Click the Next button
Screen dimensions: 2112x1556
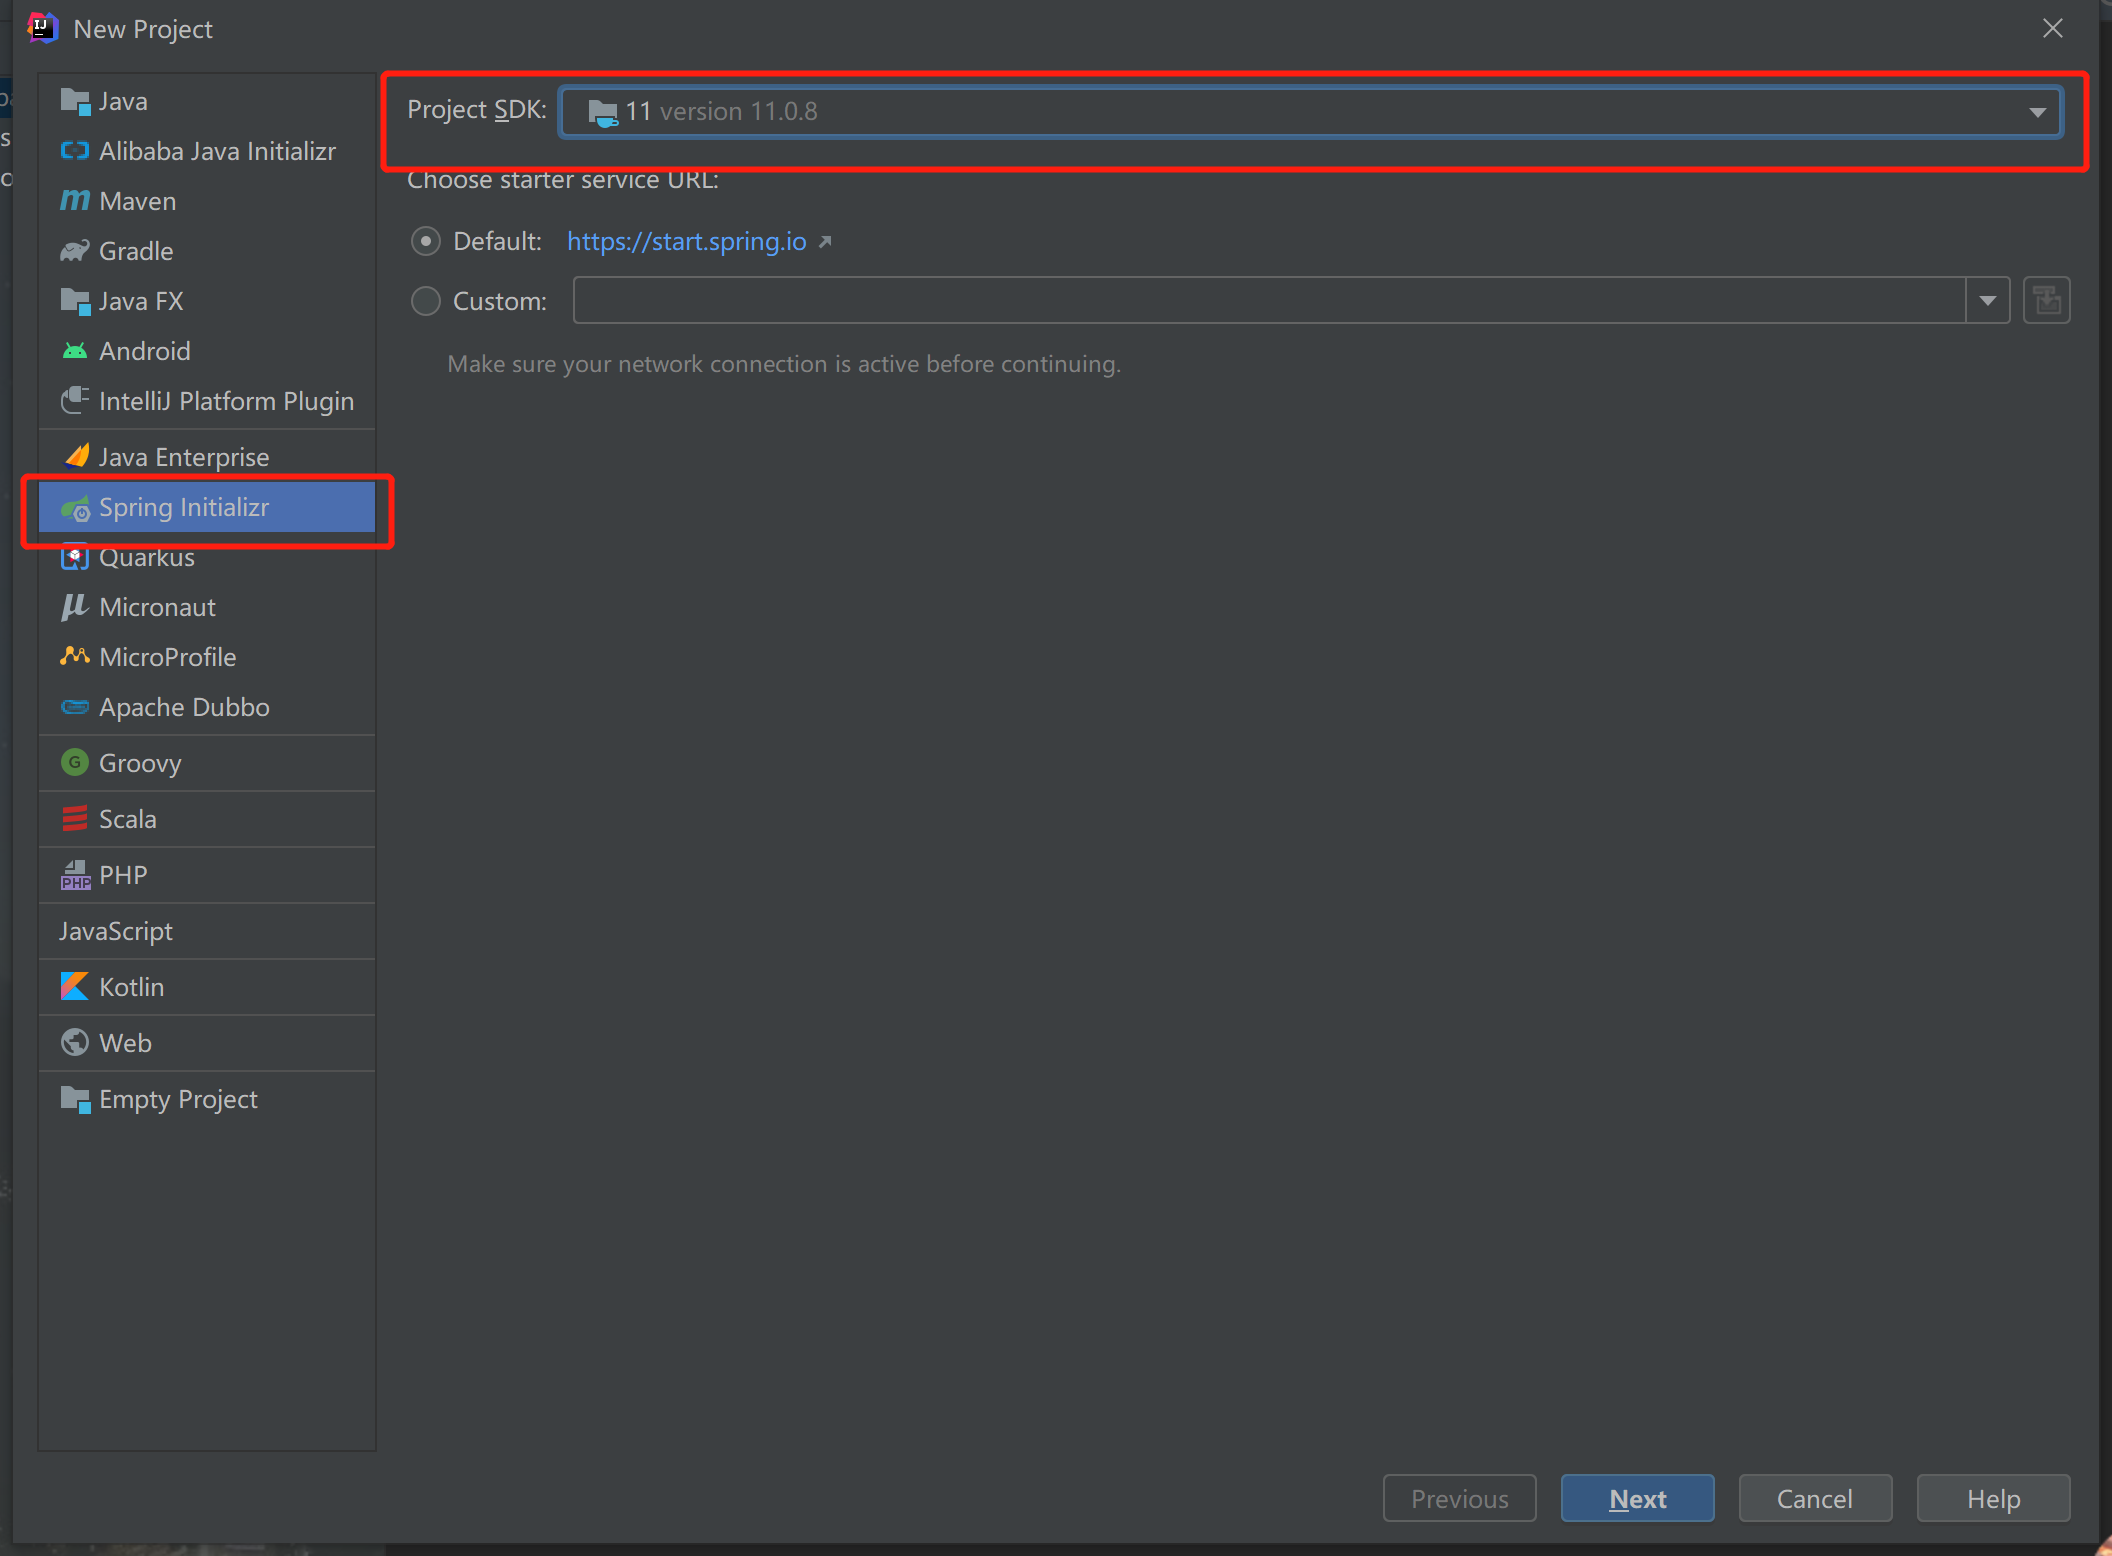coord(1637,1499)
